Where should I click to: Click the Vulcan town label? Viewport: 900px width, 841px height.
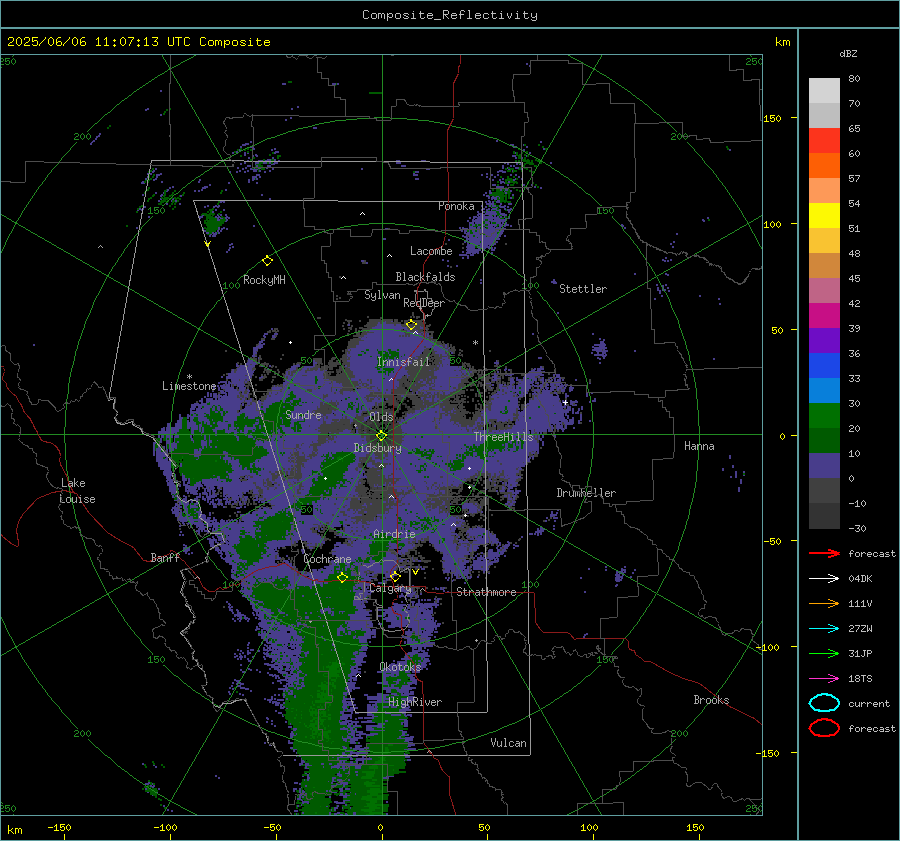(508, 743)
